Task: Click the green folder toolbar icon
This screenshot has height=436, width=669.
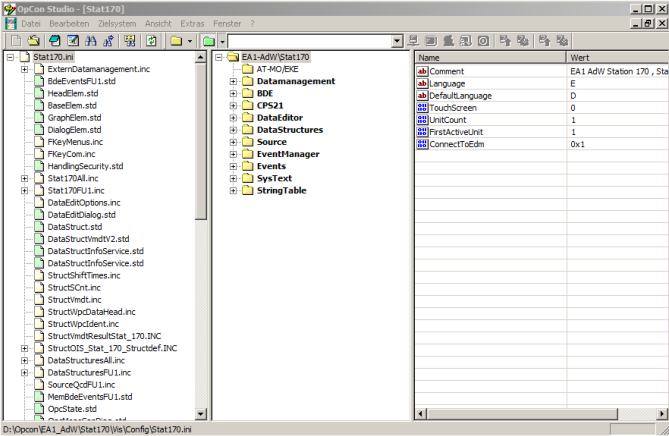Action: [208, 41]
